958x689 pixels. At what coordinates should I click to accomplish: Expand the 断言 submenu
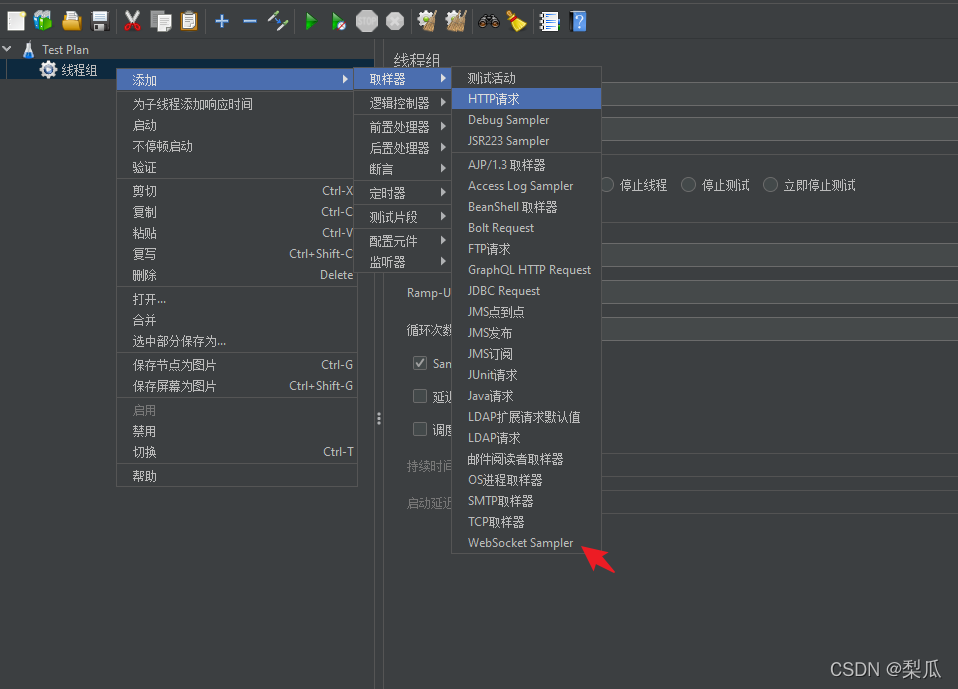(402, 169)
